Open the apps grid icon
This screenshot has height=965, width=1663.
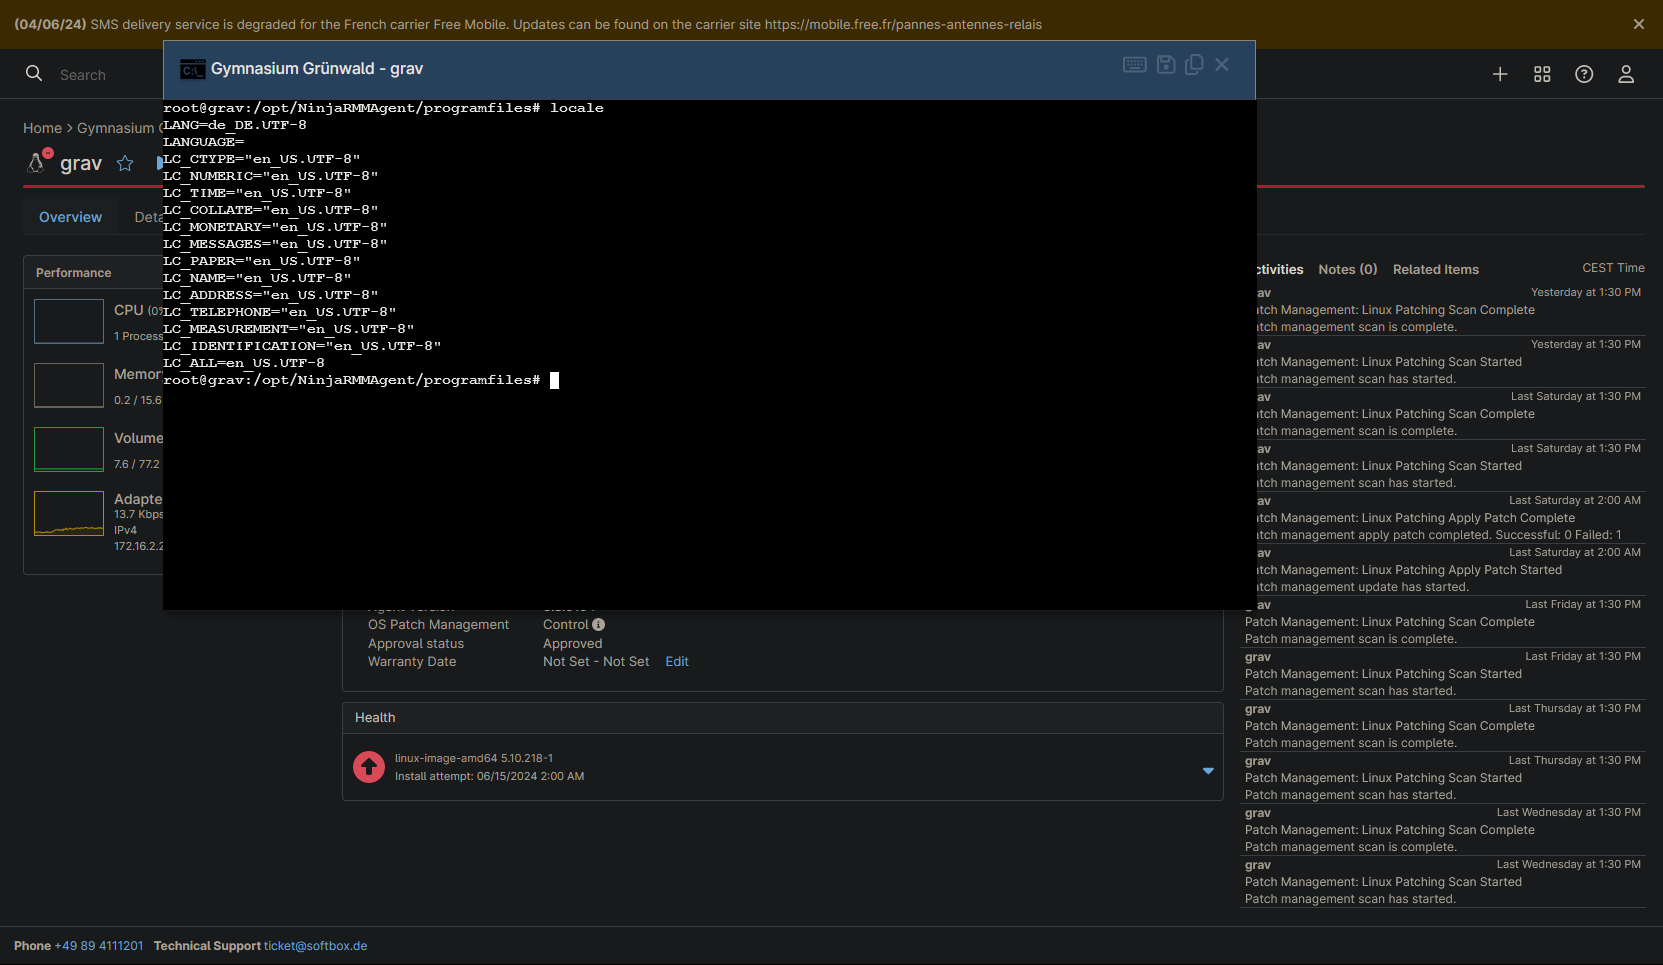[1542, 74]
